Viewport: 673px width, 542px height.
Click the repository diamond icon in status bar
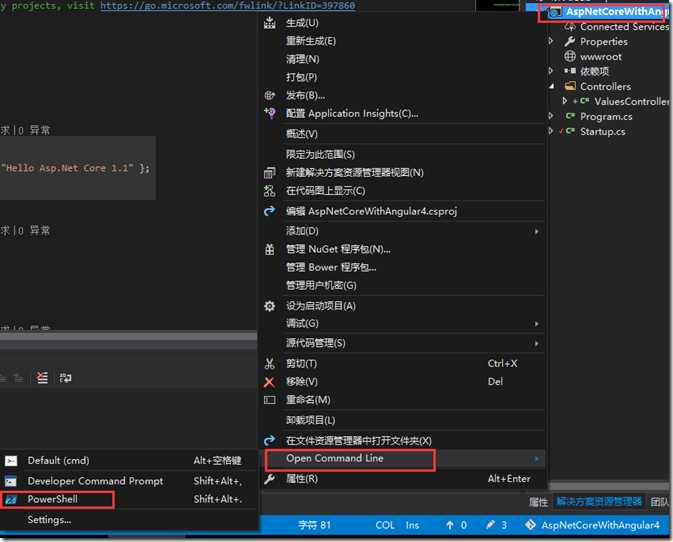[531, 525]
